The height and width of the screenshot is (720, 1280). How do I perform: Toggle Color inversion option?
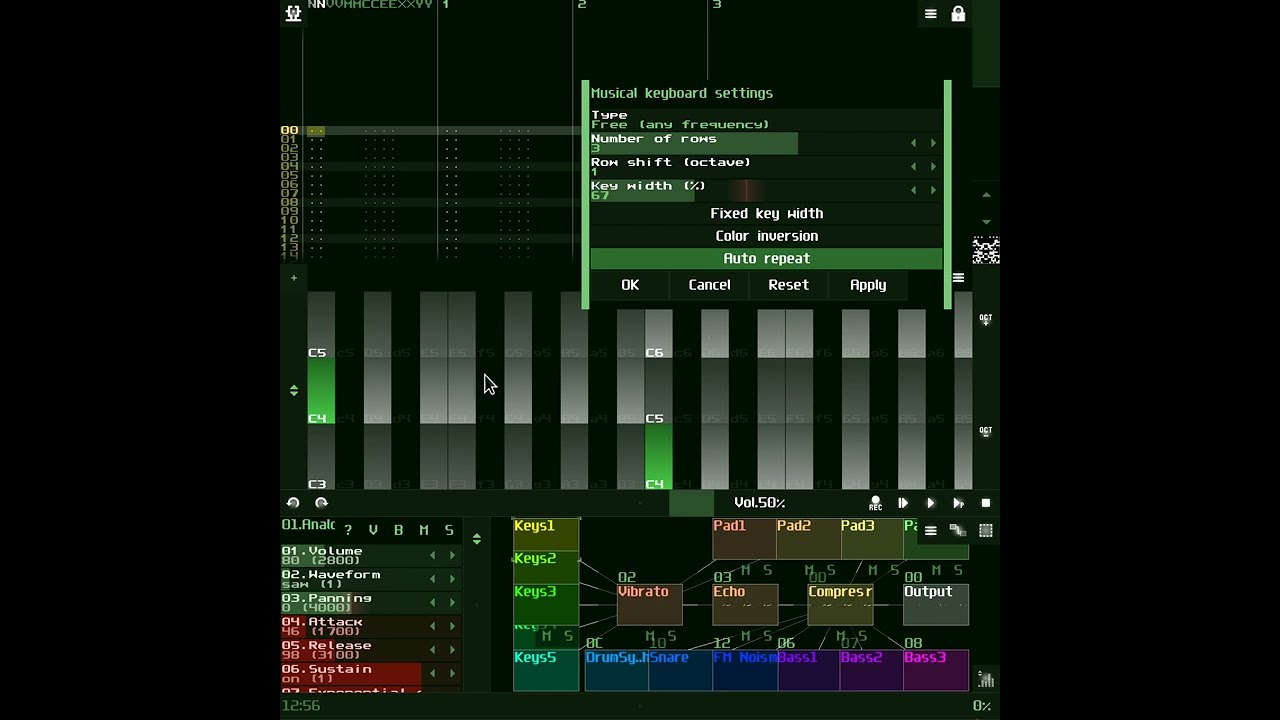(766, 236)
